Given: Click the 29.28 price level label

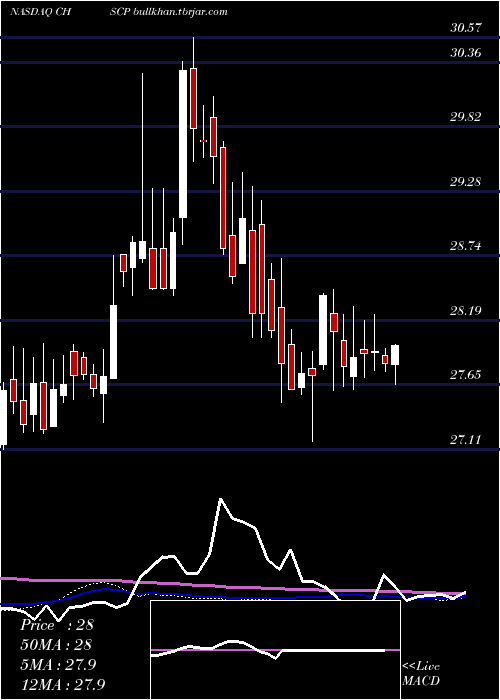Looking at the screenshot, I should click(466, 182).
